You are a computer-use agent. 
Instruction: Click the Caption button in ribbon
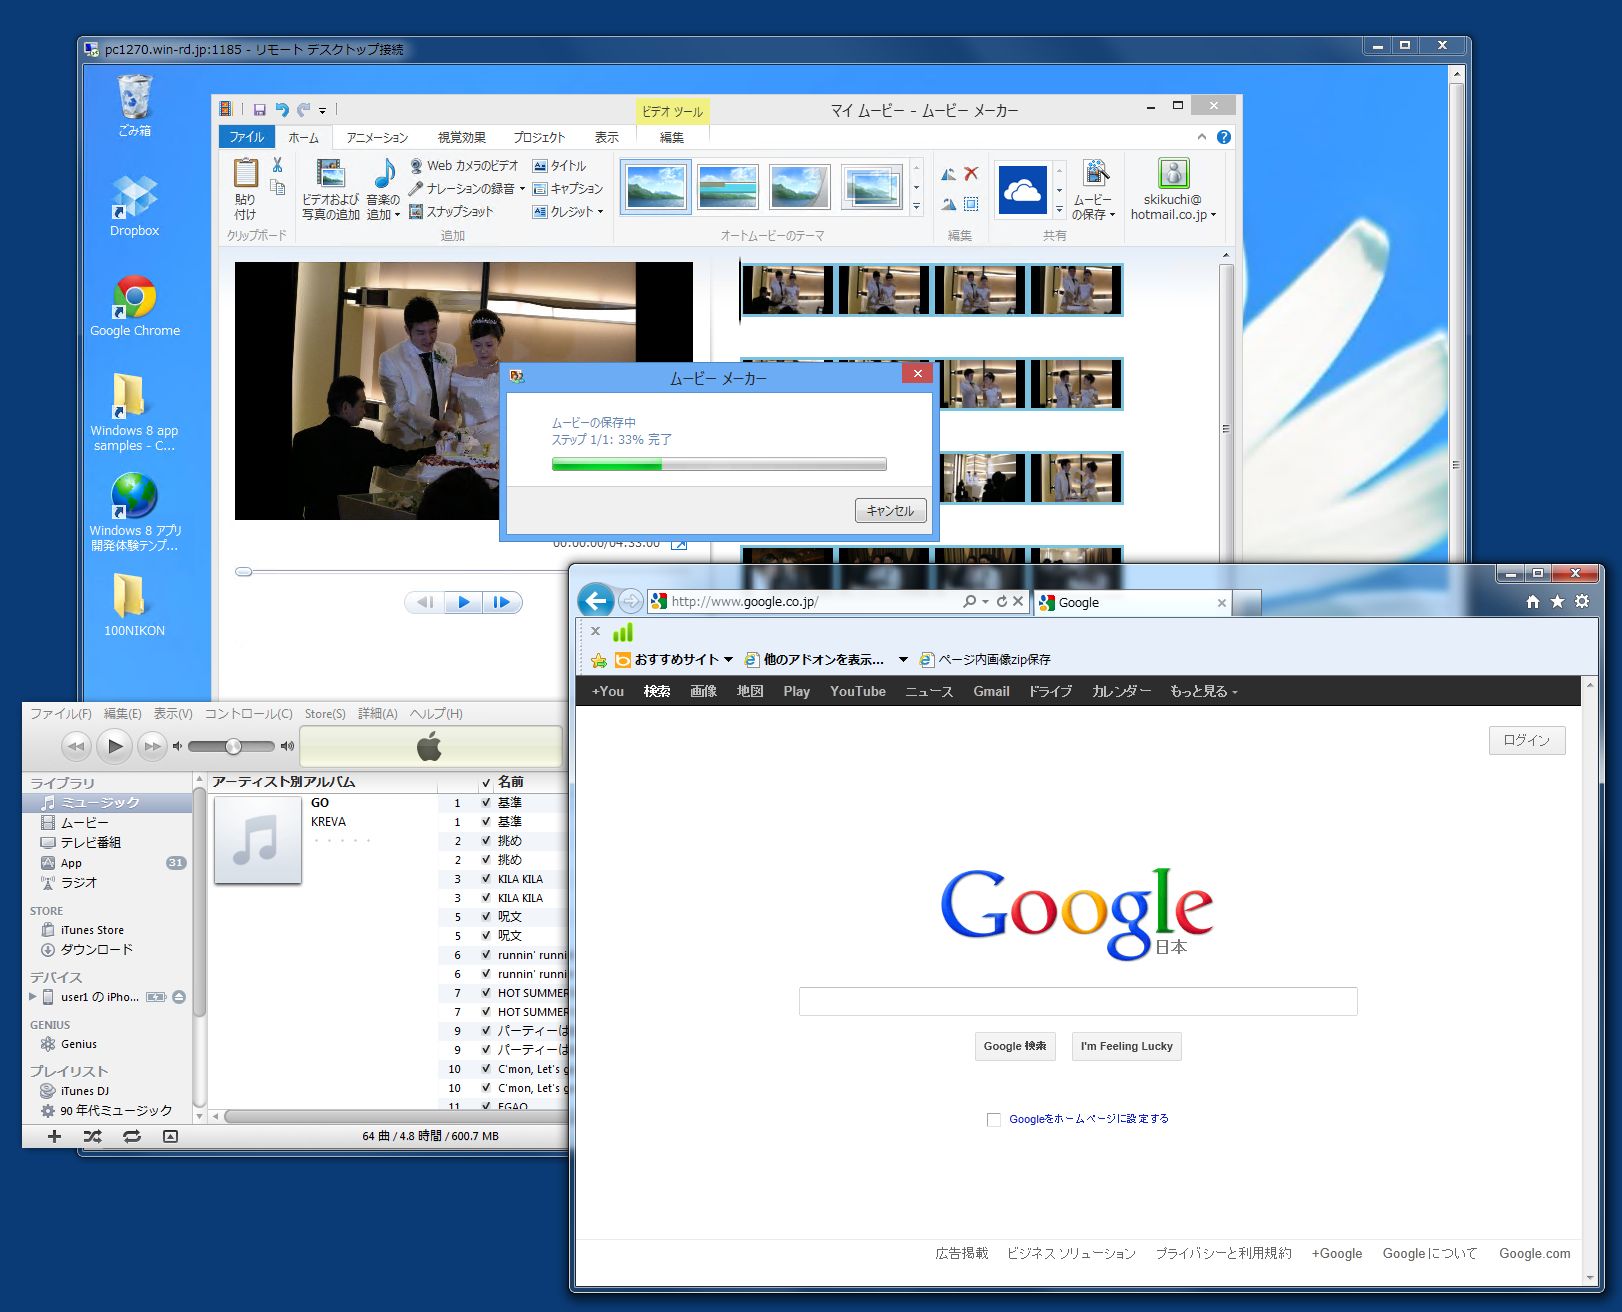[568, 188]
